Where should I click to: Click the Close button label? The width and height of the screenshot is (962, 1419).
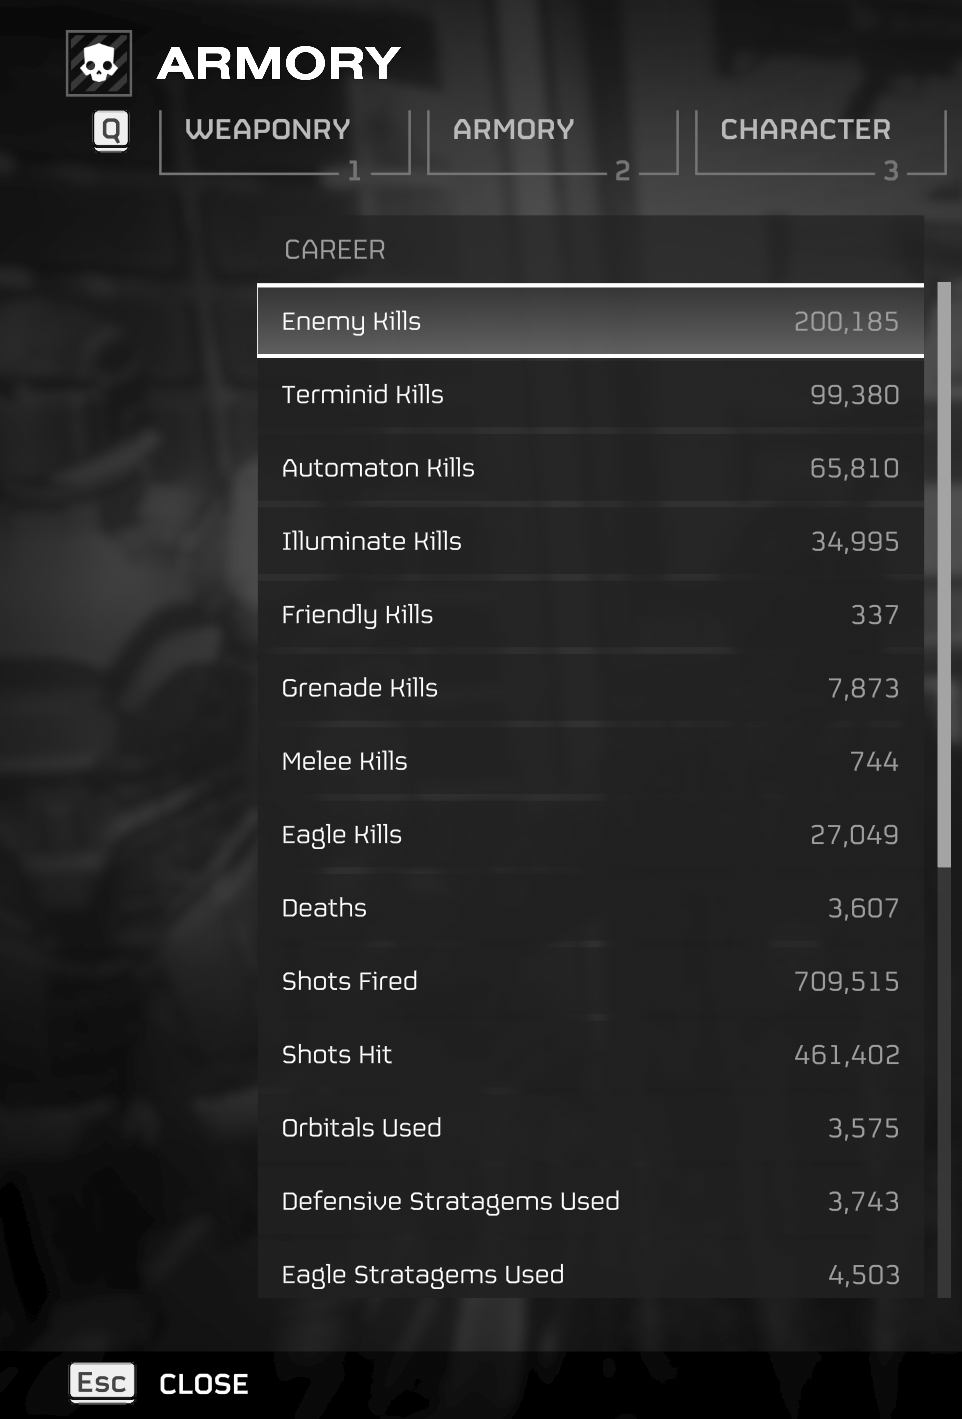(204, 1384)
